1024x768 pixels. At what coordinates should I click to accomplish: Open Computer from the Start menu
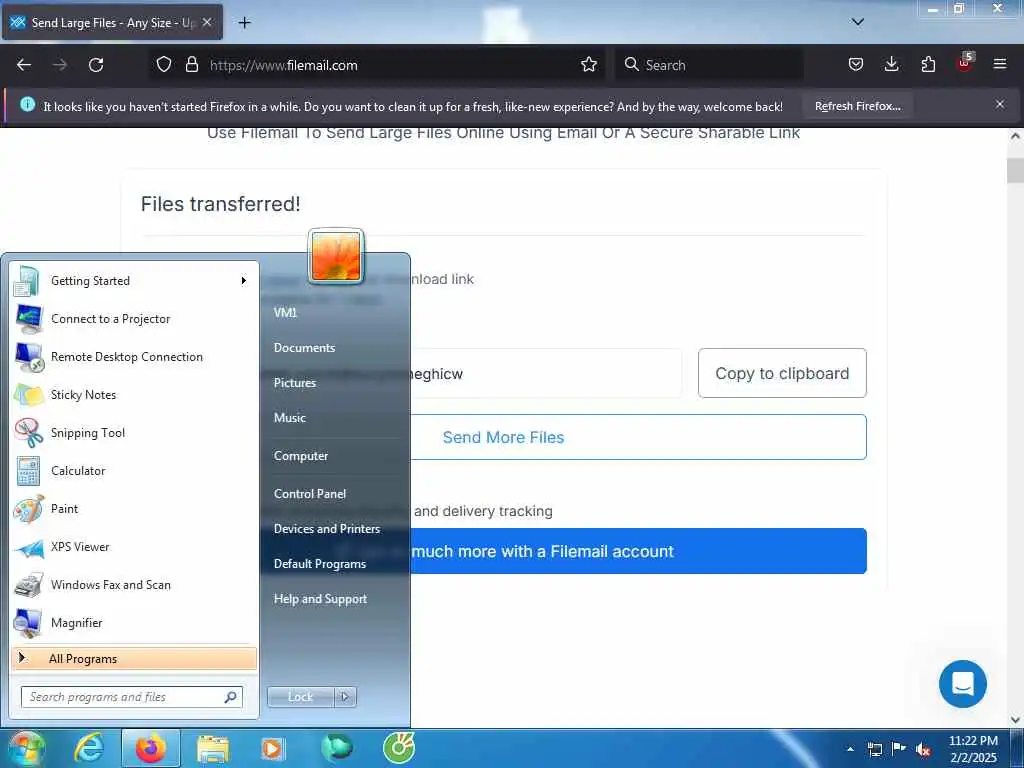pos(300,456)
